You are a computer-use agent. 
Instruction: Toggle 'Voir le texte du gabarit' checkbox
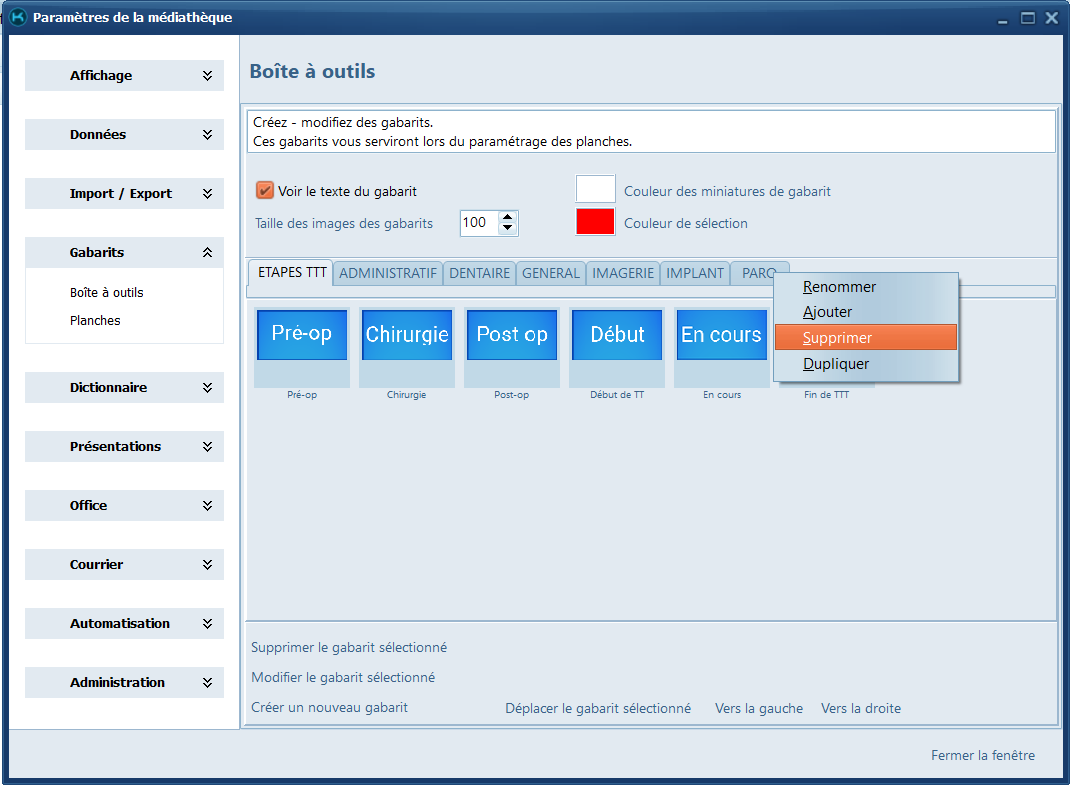tap(265, 191)
